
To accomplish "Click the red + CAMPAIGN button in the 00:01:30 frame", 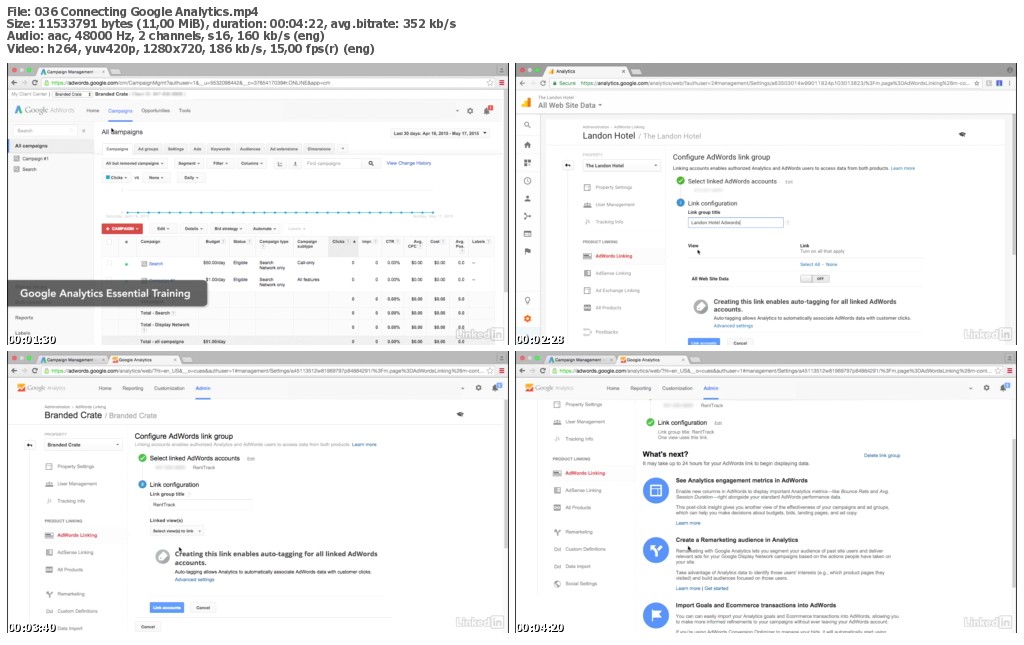I will 122,229.
